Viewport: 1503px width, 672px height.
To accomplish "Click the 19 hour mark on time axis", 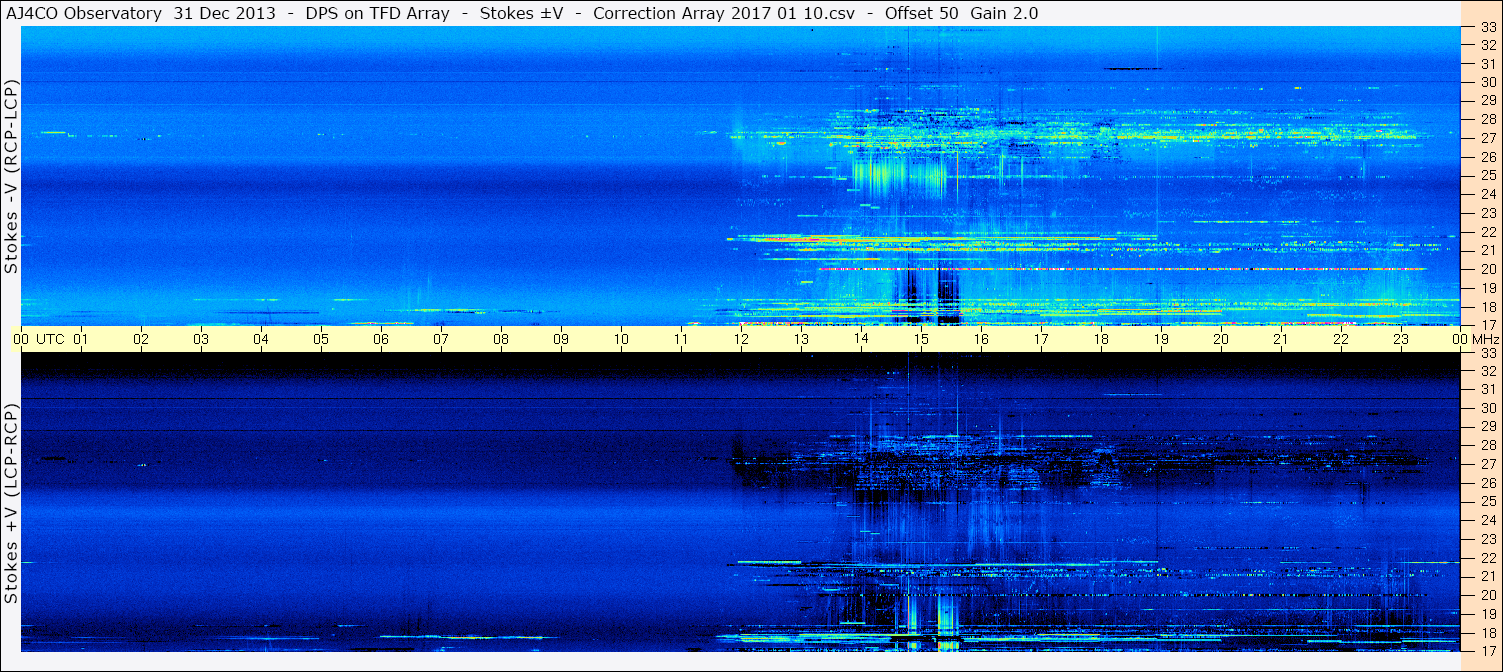I will click(x=1161, y=340).
